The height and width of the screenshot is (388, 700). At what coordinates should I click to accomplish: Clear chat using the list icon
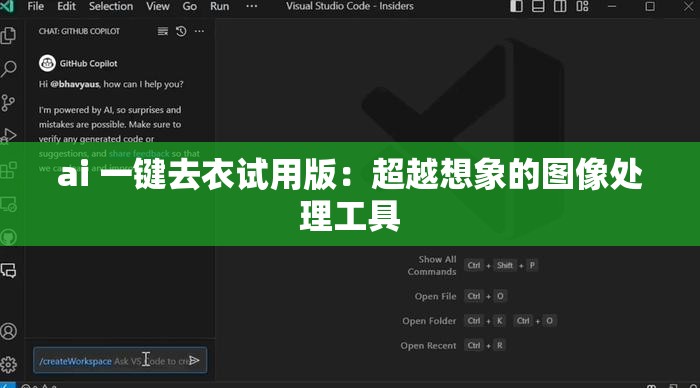[x=162, y=31]
